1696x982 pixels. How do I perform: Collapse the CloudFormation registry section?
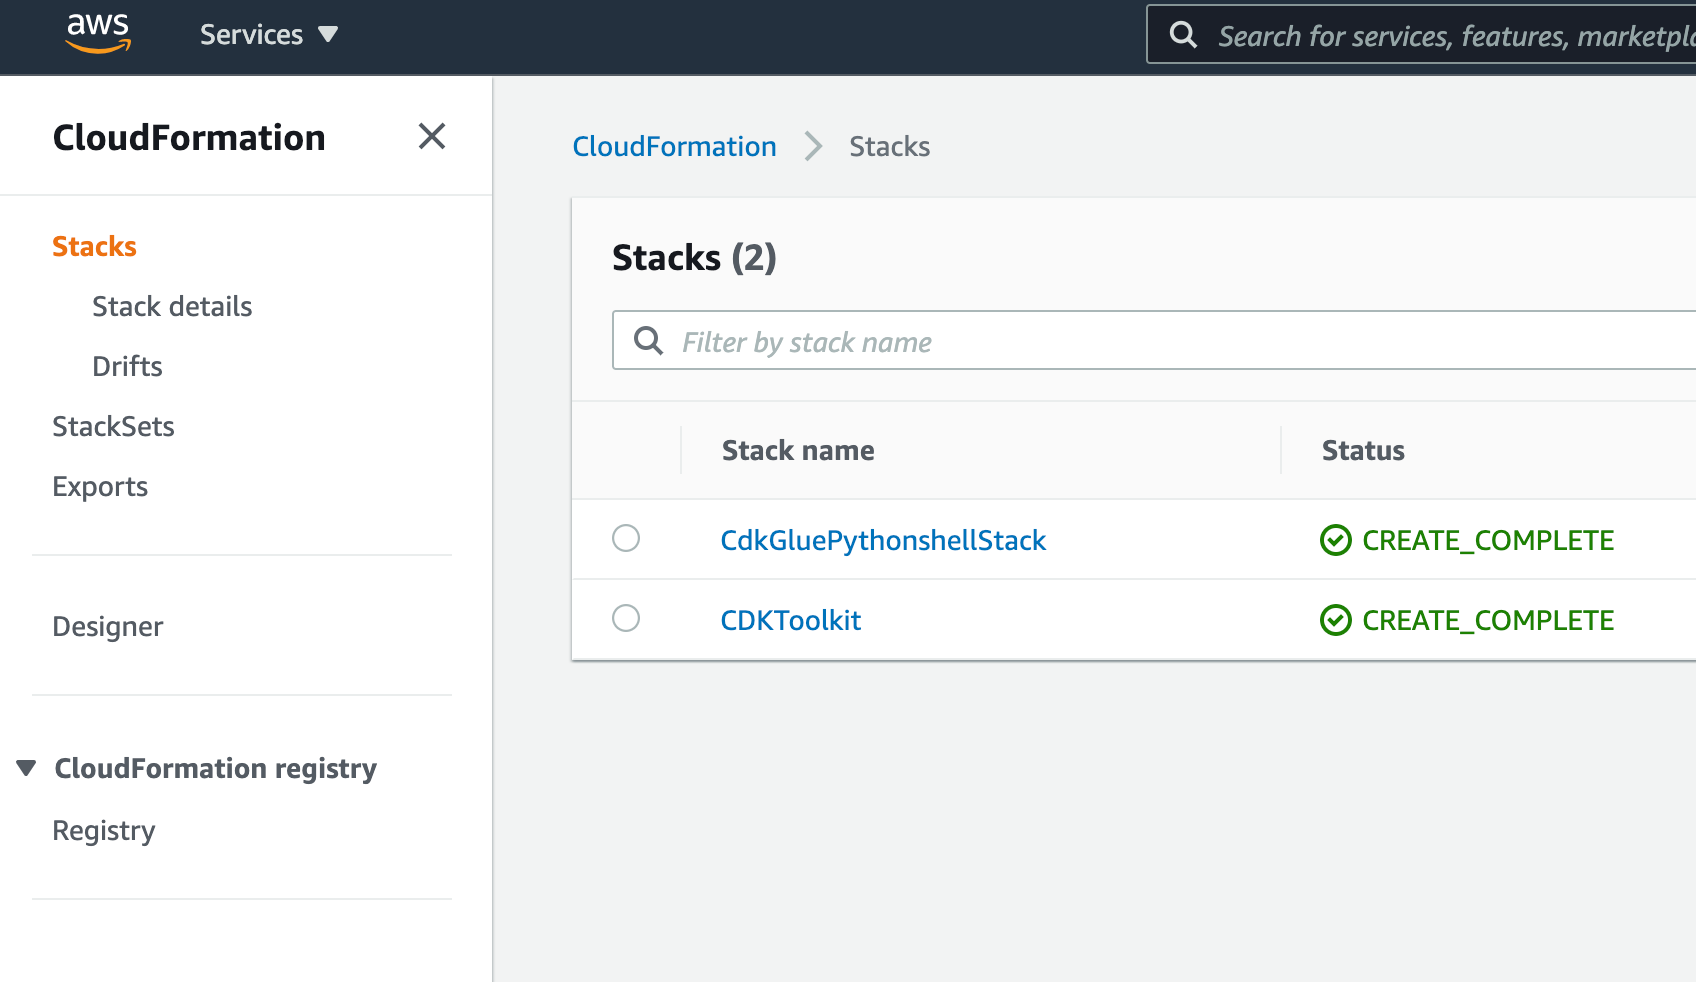(27, 768)
